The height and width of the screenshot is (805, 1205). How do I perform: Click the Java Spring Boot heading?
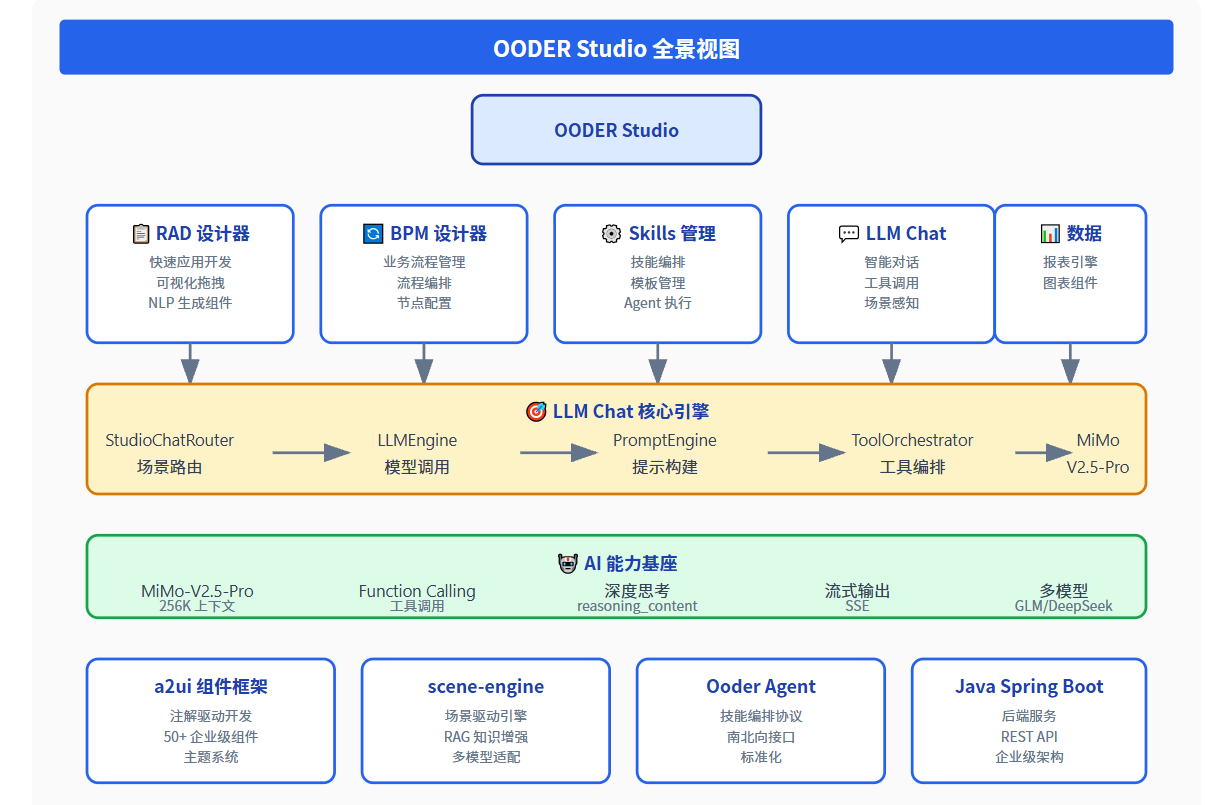pyautogui.click(x=1029, y=687)
